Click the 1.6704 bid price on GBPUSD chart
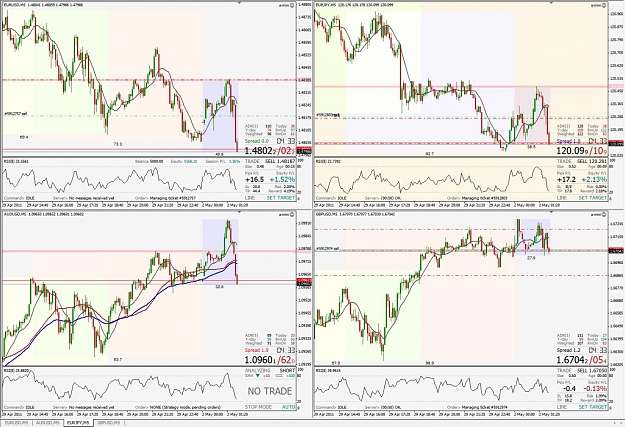 point(573,360)
